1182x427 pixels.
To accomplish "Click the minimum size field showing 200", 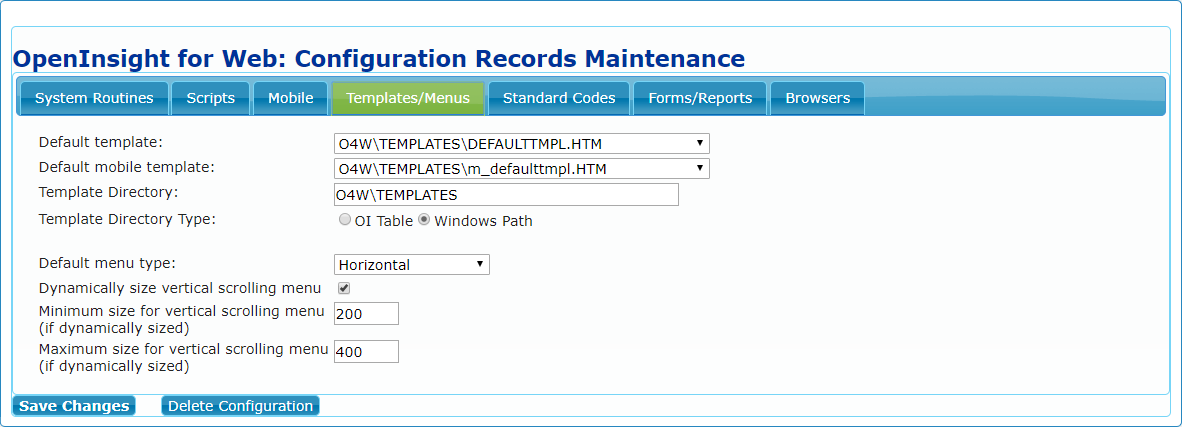I will pos(366,314).
